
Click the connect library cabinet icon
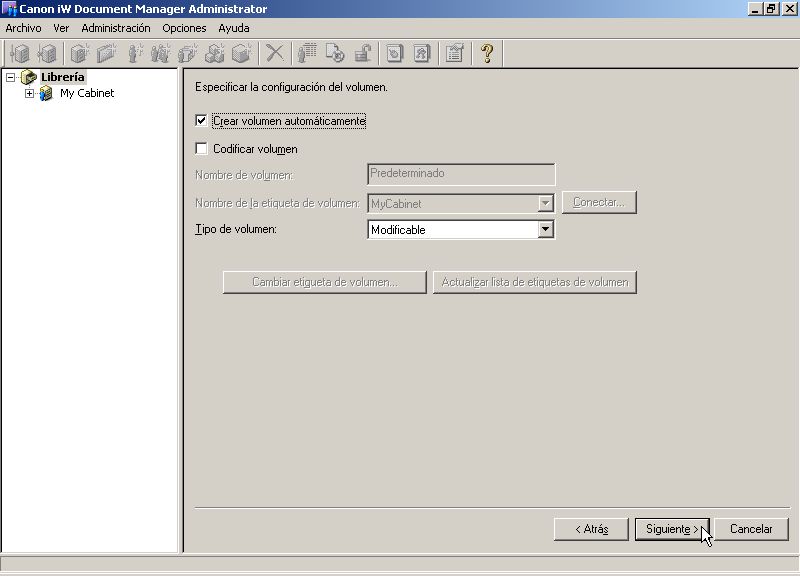[x=20, y=53]
